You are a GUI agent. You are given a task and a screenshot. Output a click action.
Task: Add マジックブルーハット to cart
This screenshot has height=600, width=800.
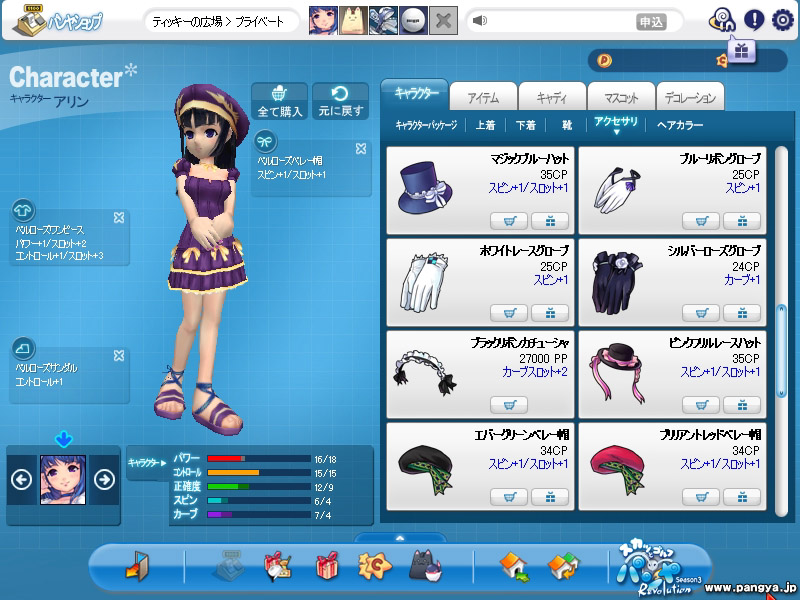point(509,221)
